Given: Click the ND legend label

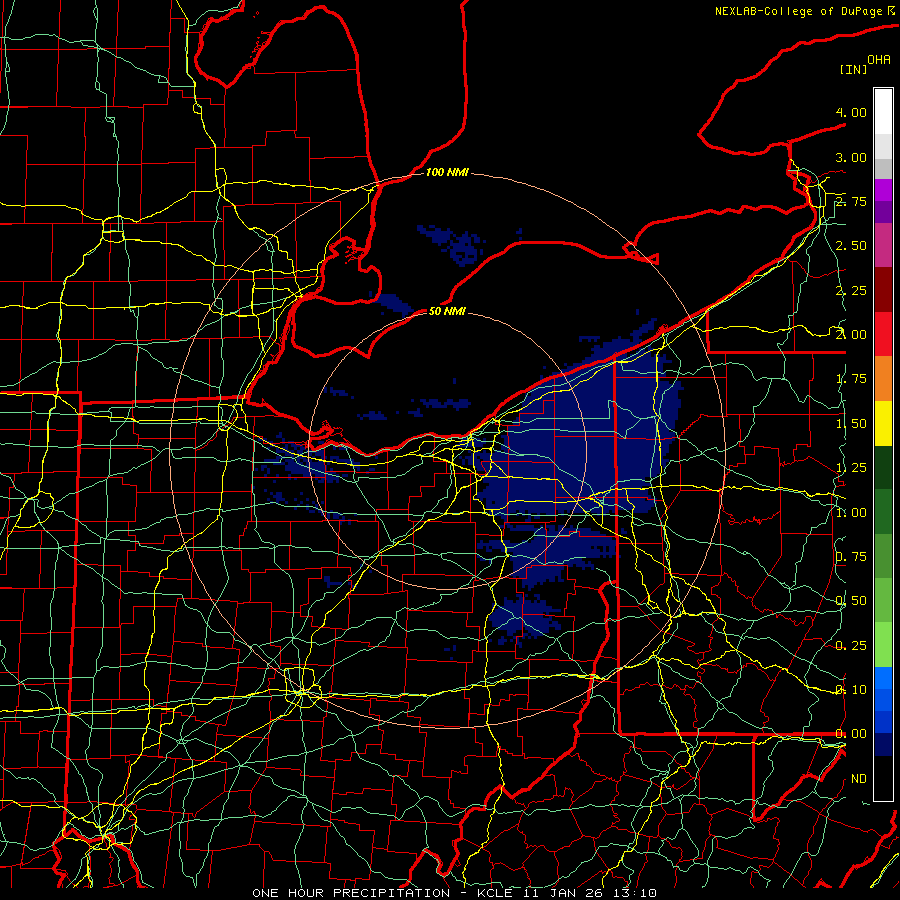Looking at the screenshot, I should pos(859,779).
